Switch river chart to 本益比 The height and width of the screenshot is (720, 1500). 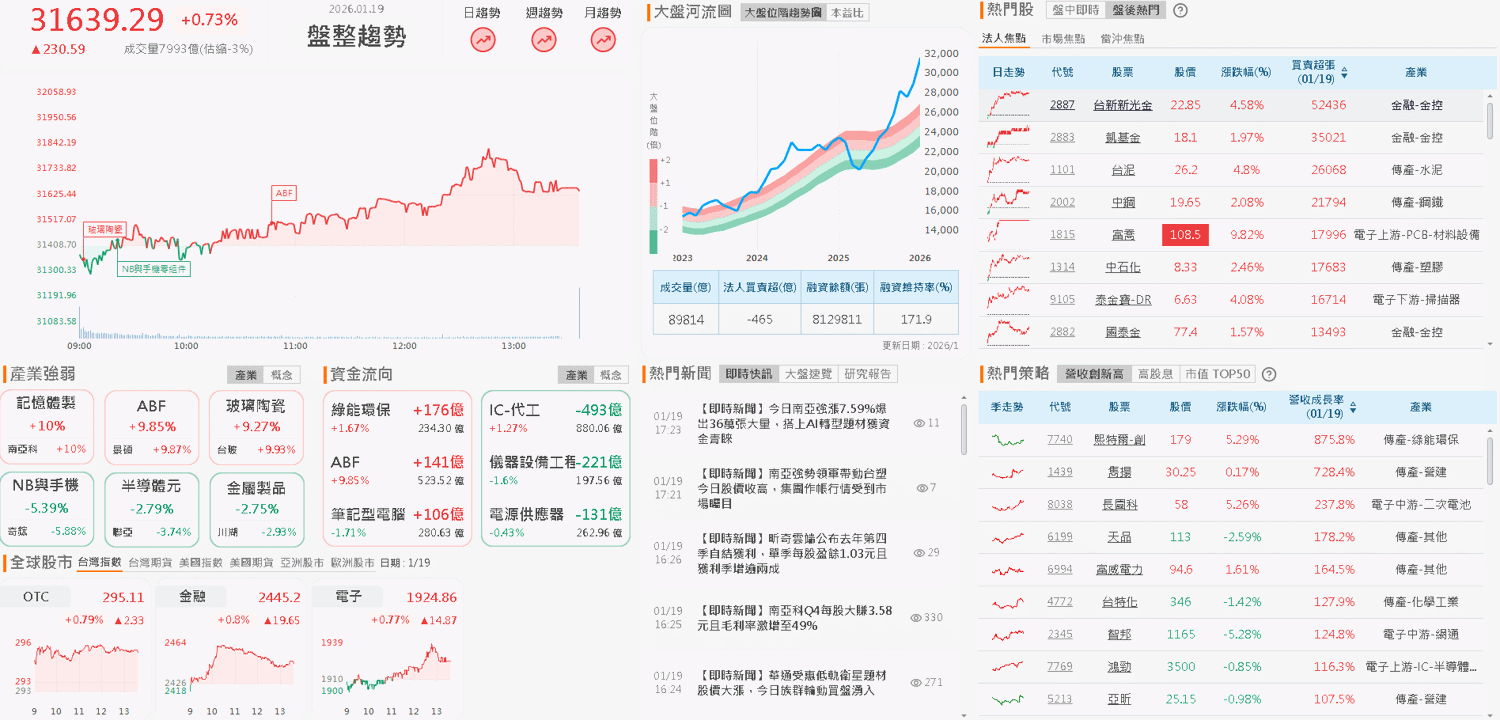(848, 13)
